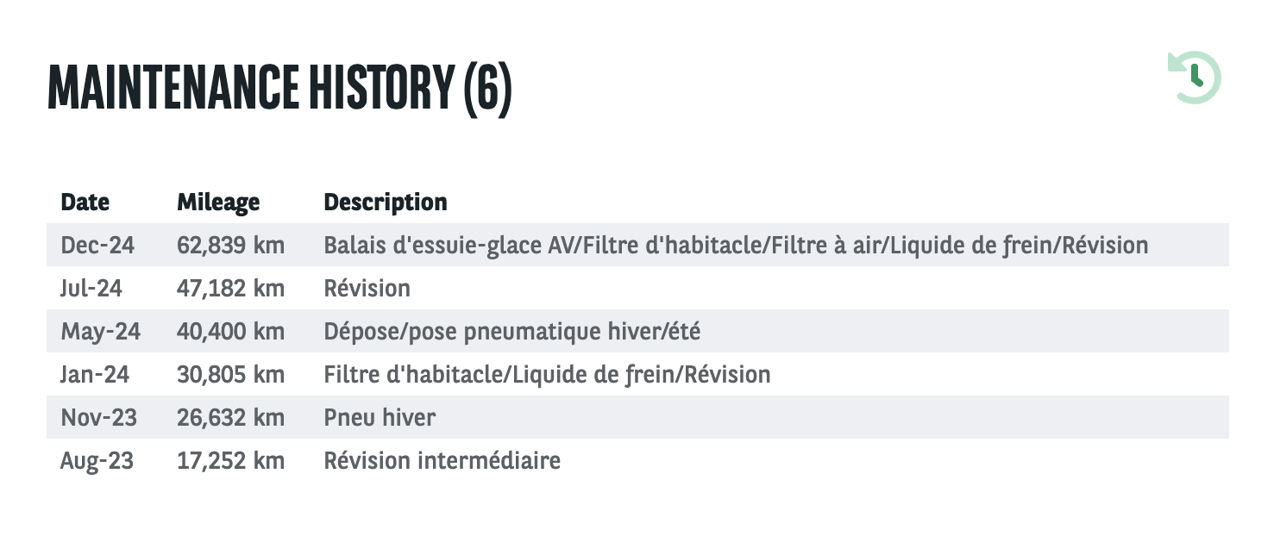This screenshot has height=536, width=1280.
Task: Open the Dec-24 maintenance row
Action: coord(638,245)
